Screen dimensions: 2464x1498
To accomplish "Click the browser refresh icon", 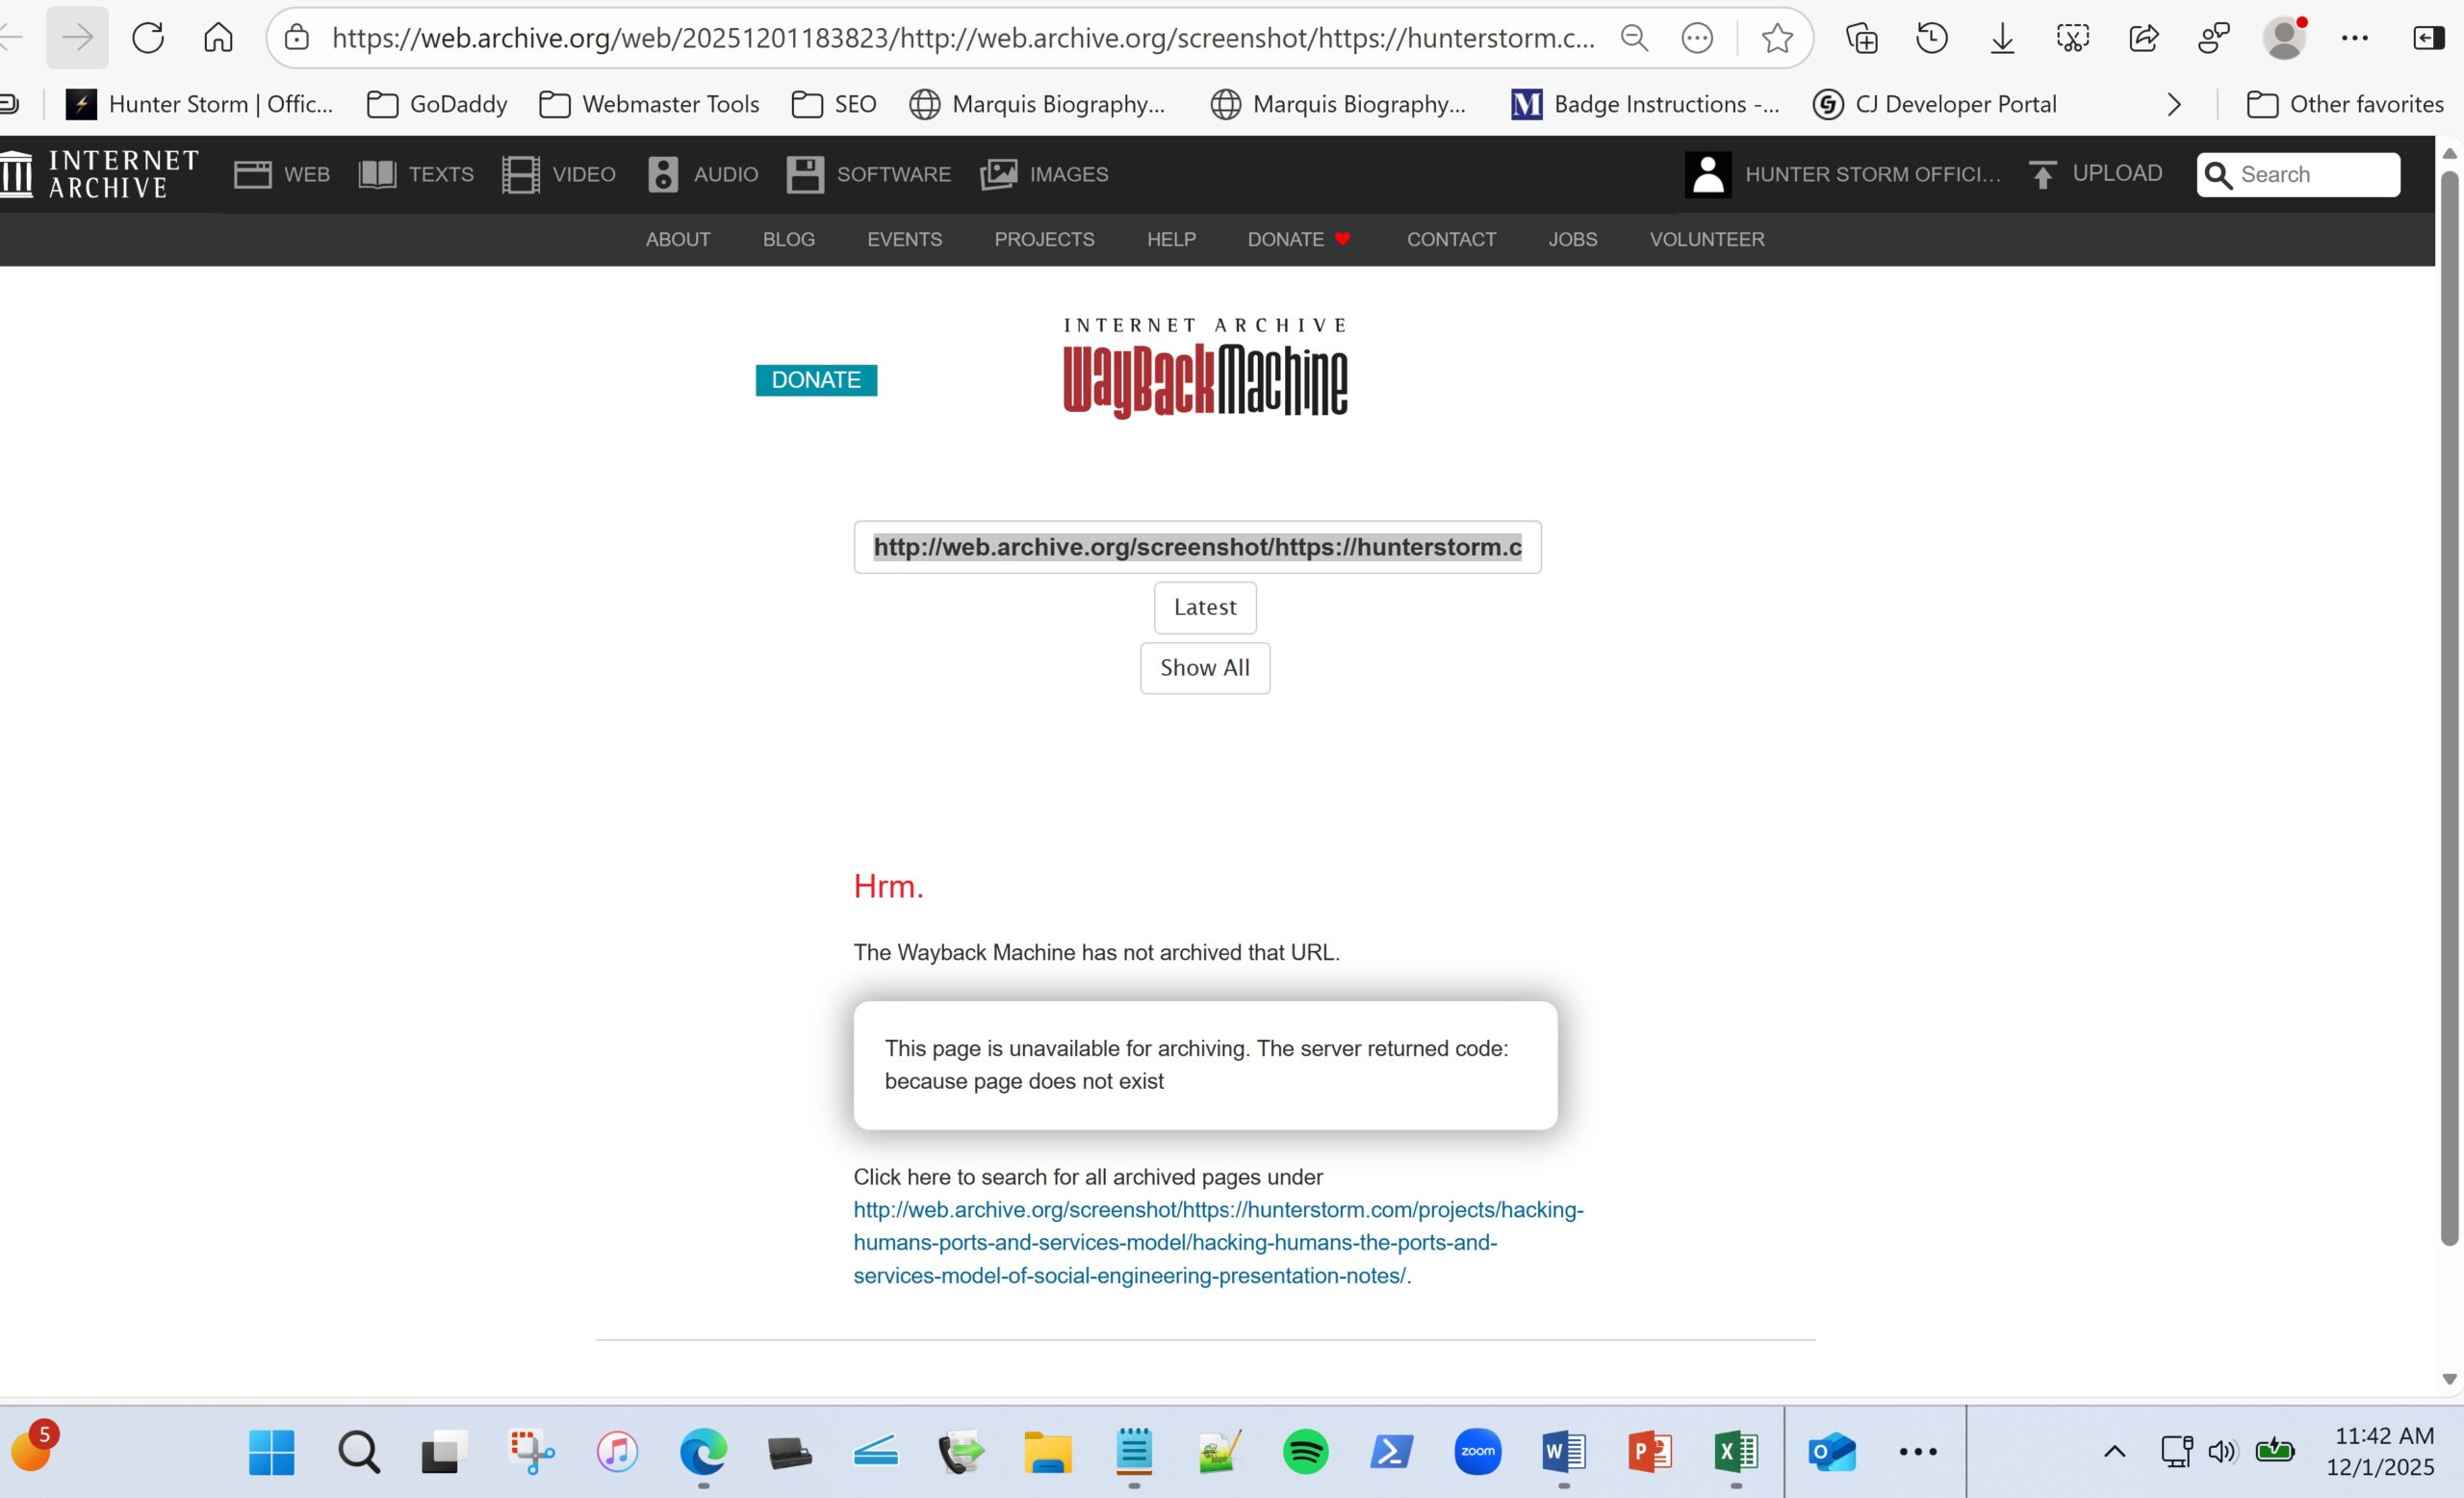I will [148, 38].
